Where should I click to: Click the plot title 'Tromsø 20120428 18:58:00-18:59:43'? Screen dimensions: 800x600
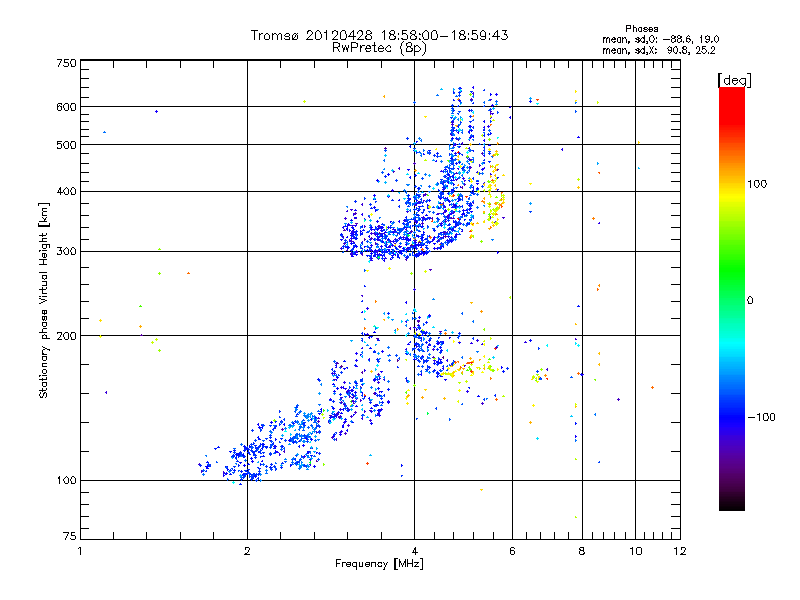pos(379,35)
